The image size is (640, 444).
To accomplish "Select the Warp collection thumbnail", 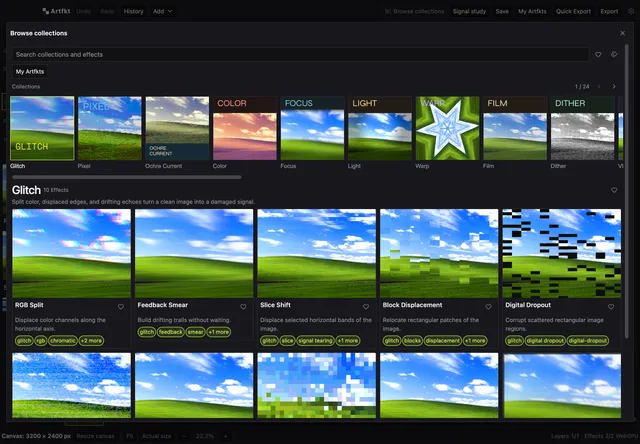I will 447,128.
